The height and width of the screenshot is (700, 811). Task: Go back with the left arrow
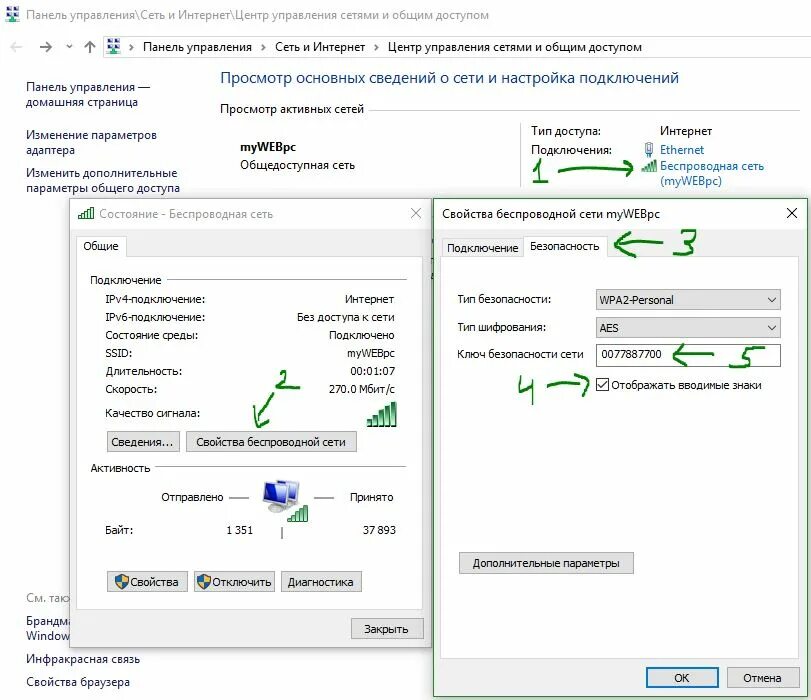click(x=17, y=47)
